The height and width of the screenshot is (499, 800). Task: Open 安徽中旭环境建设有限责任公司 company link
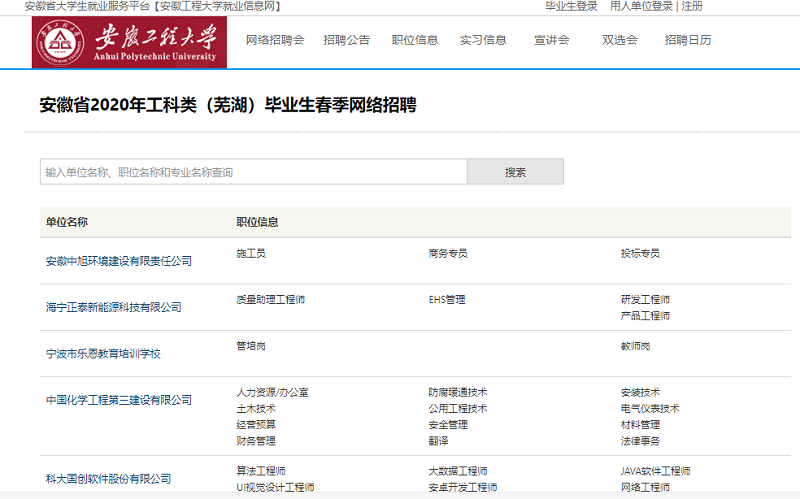click(x=118, y=261)
